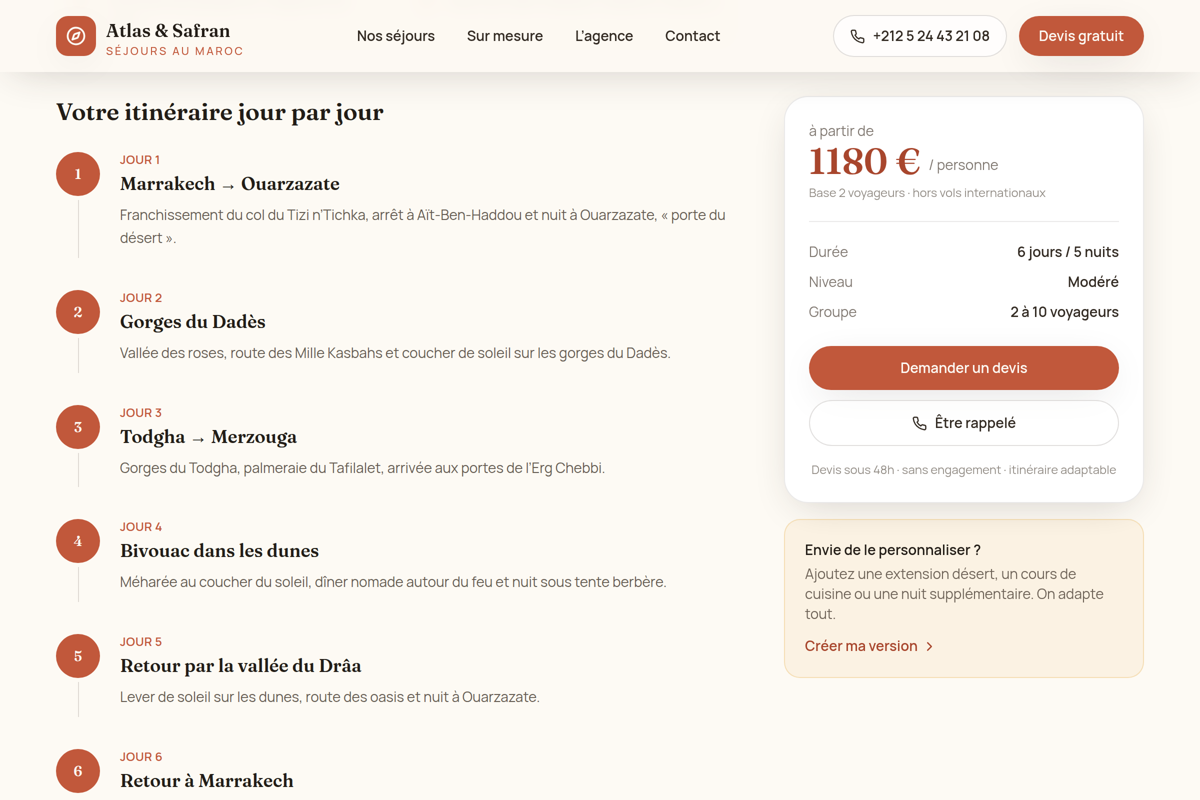
Task: Click phone icon in Être rappelé button
Action: pyautogui.click(x=919, y=424)
